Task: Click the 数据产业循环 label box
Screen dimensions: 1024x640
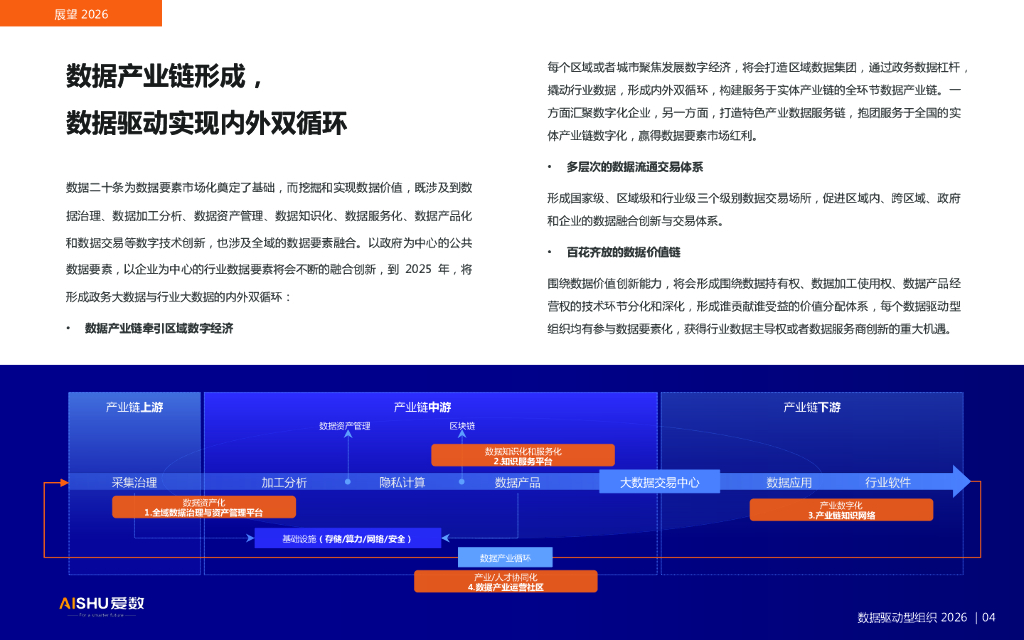Action: pyautogui.click(x=505, y=557)
